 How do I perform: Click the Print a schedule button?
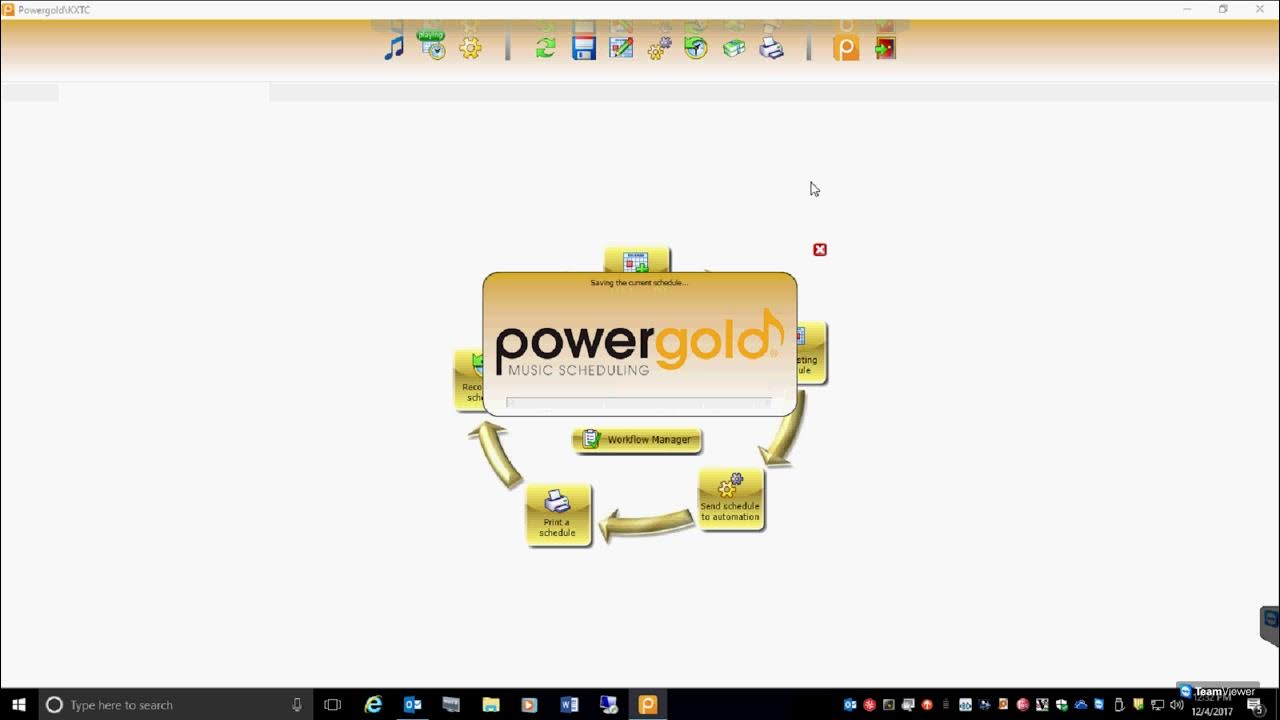(x=558, y=515)
